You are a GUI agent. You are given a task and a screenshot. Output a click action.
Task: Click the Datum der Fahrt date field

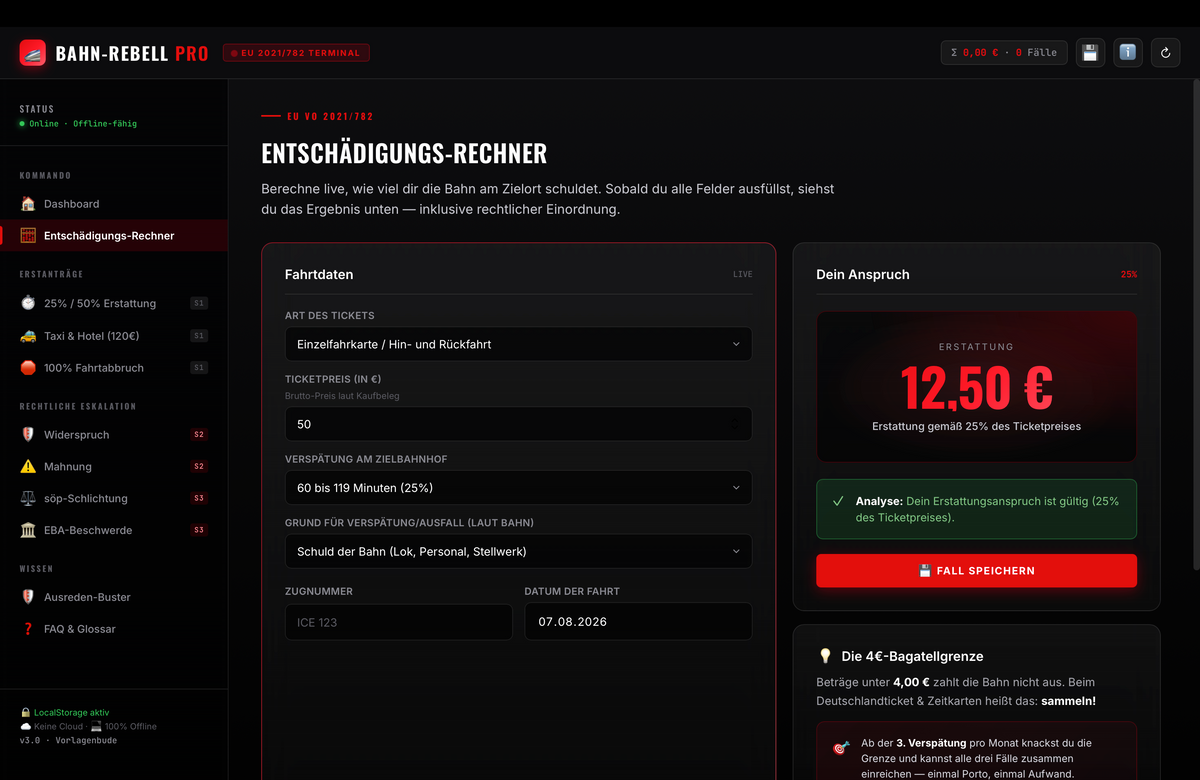[638, 622]
